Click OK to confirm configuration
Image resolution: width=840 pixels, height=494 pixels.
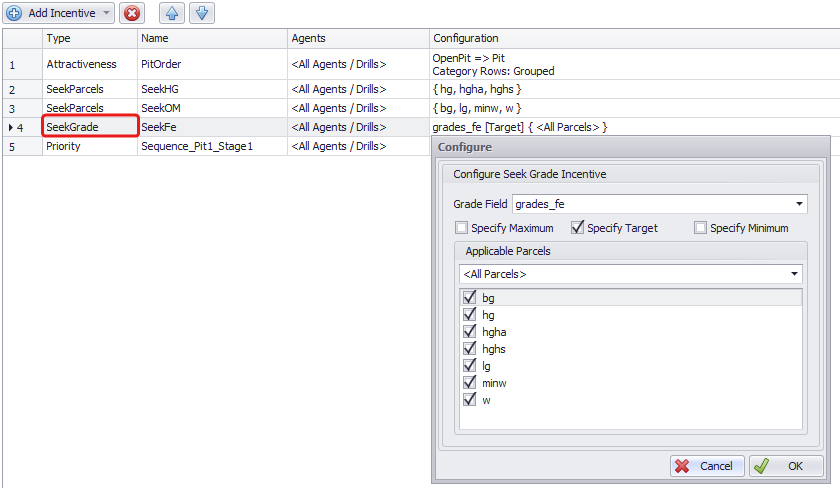[x=786, y=466]
